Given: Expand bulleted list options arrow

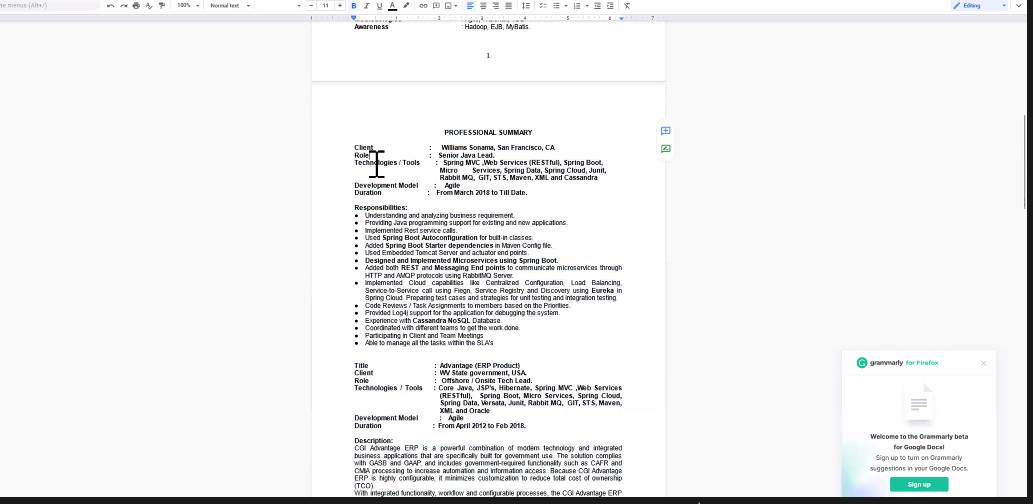Looking at the screenshot, I should pyautogui.click(x=566, y=5).
